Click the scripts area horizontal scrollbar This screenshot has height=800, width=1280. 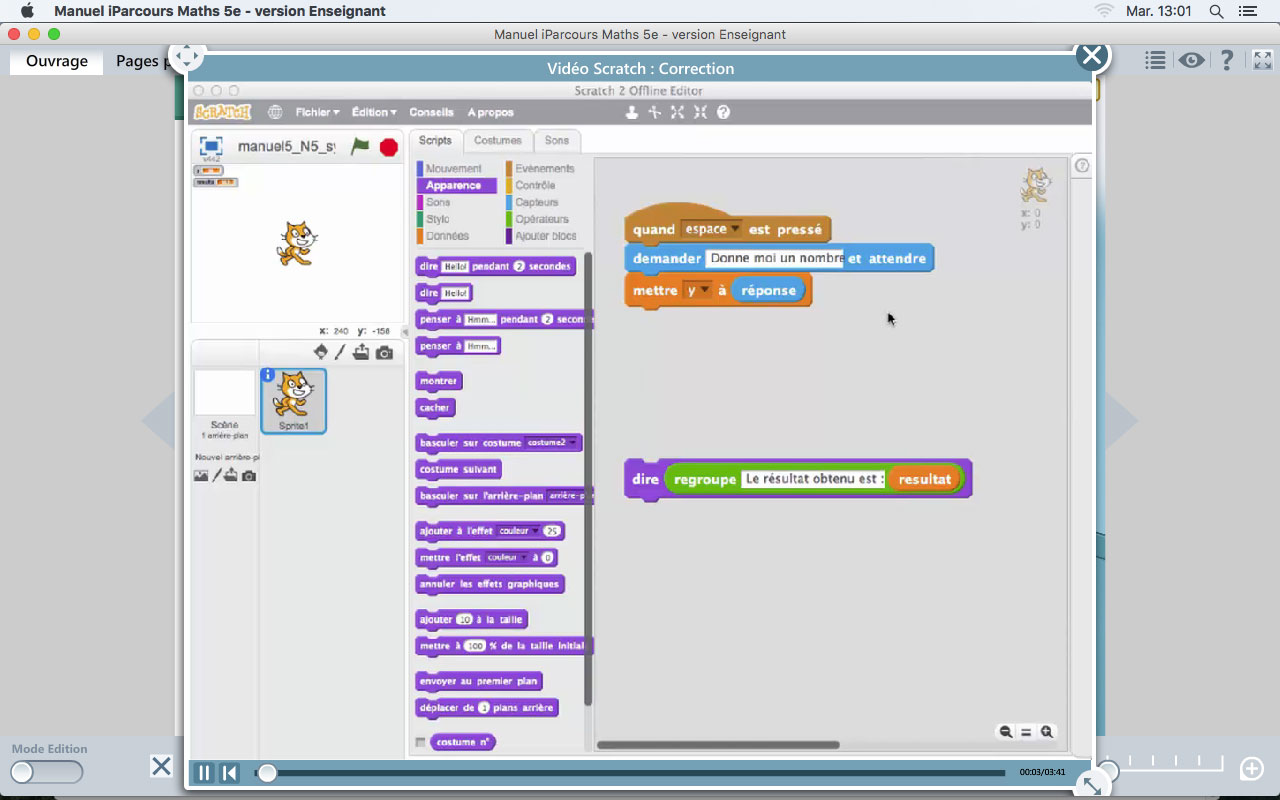718,745
